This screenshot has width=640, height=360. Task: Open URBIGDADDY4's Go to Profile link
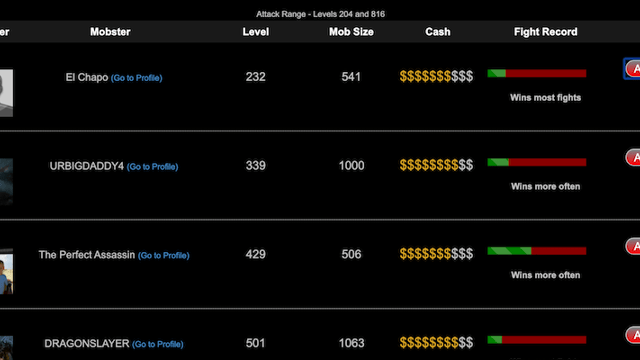[152, 167]
